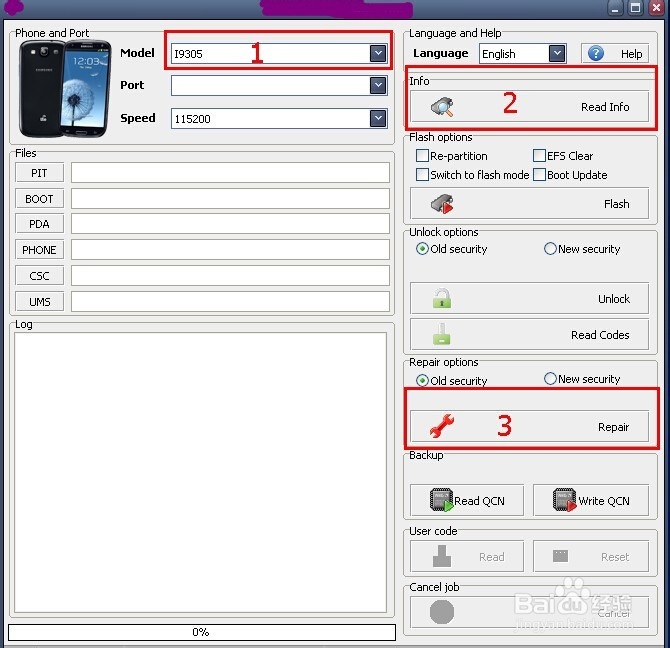
Task: Click the Read QCN chip icon
Action: coord(441,500)
